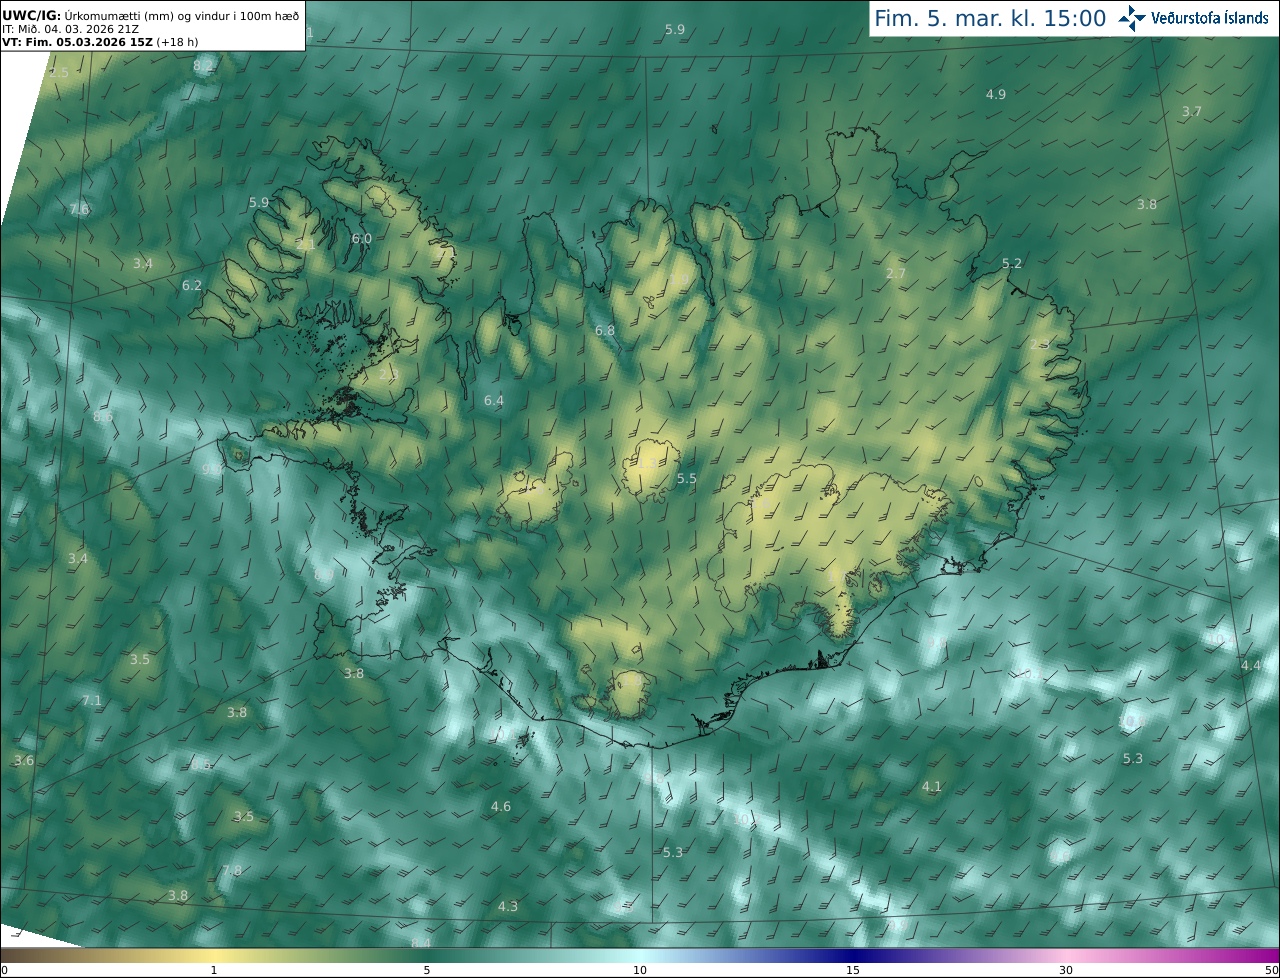Select the 6.4 value on the map
The width and height of the screenshot is (1280, 978).
(494, 400)
